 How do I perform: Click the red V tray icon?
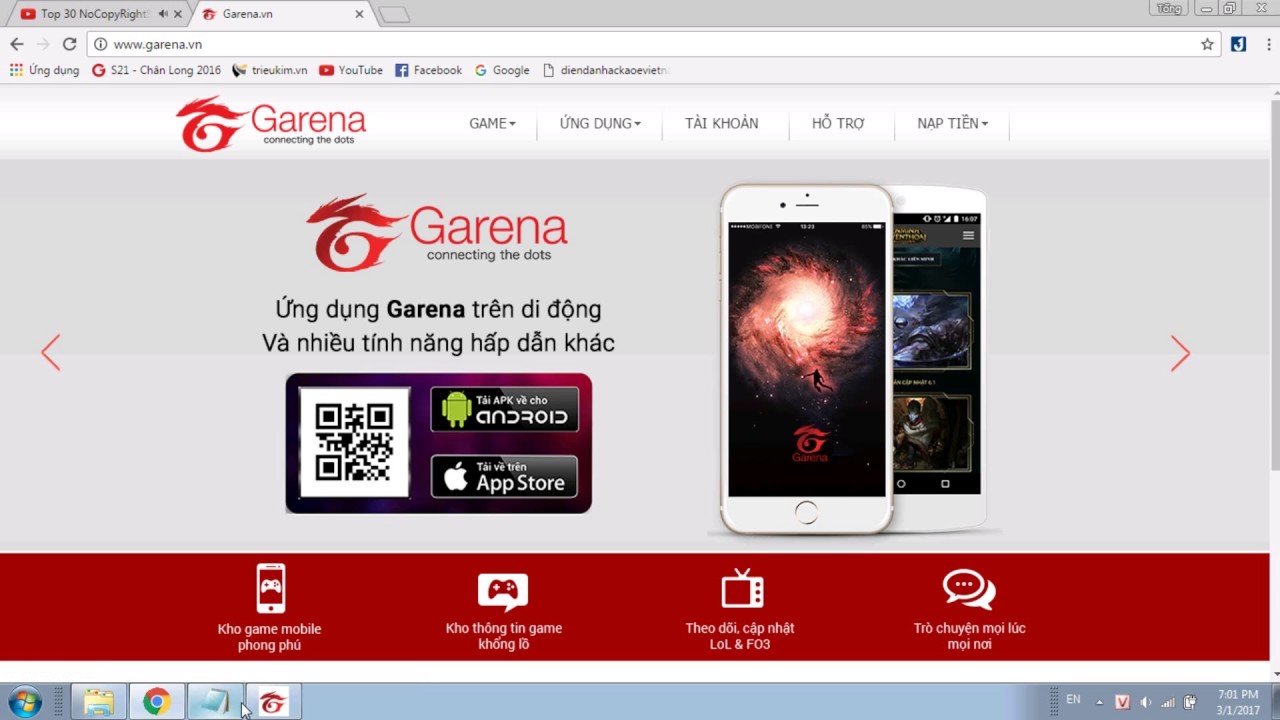tap(1122, 702)
